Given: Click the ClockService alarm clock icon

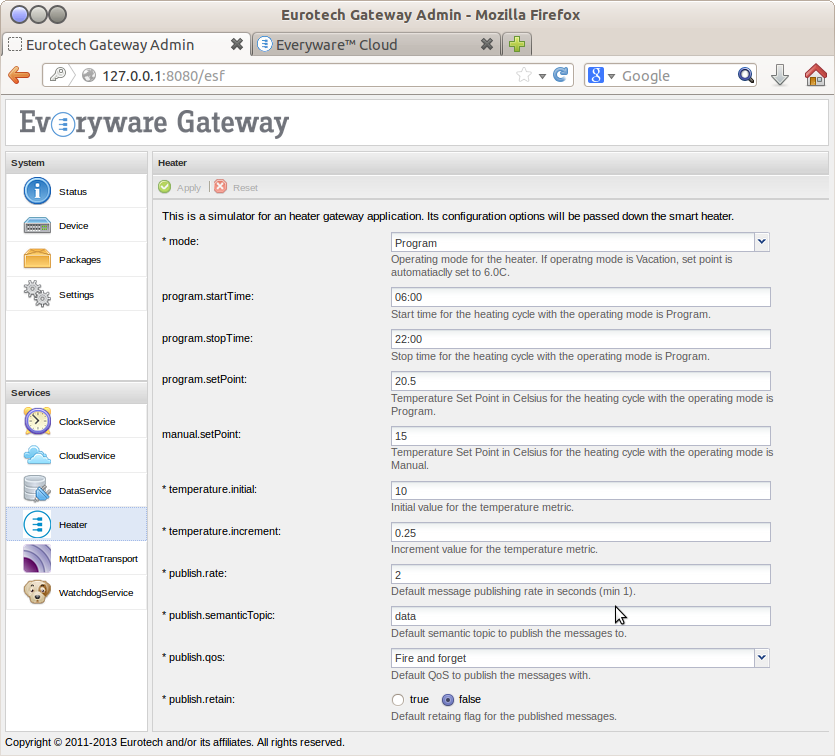Looking at the screenshot, I should click(x=37, y=421).
